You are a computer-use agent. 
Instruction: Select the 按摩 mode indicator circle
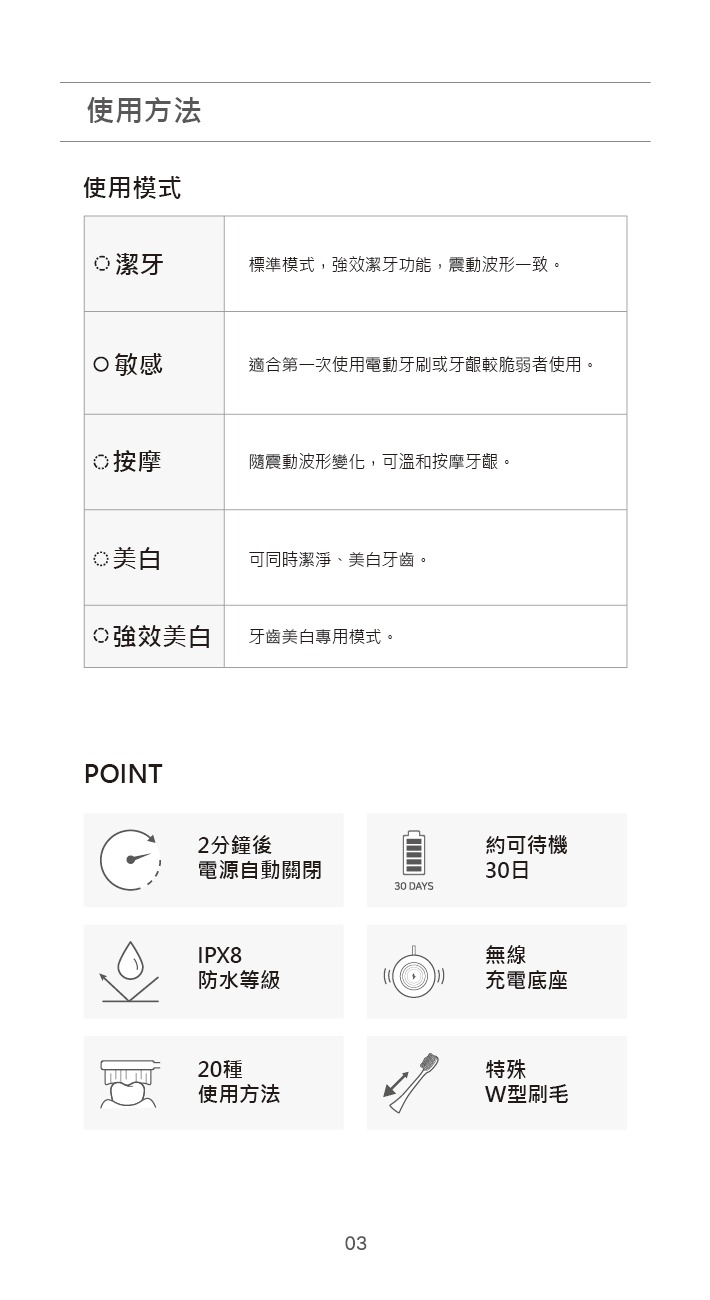click(x=100, y=462)
